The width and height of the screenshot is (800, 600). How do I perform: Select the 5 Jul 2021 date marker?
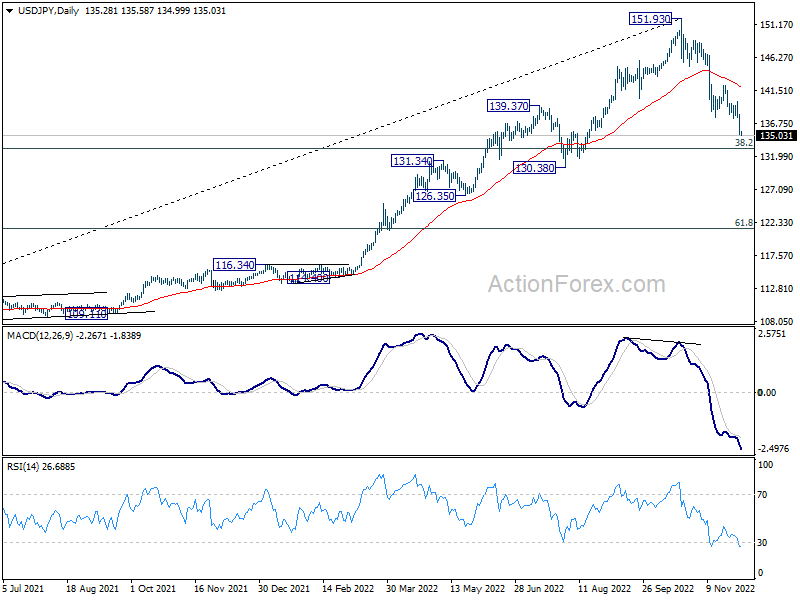click(23, 588)
